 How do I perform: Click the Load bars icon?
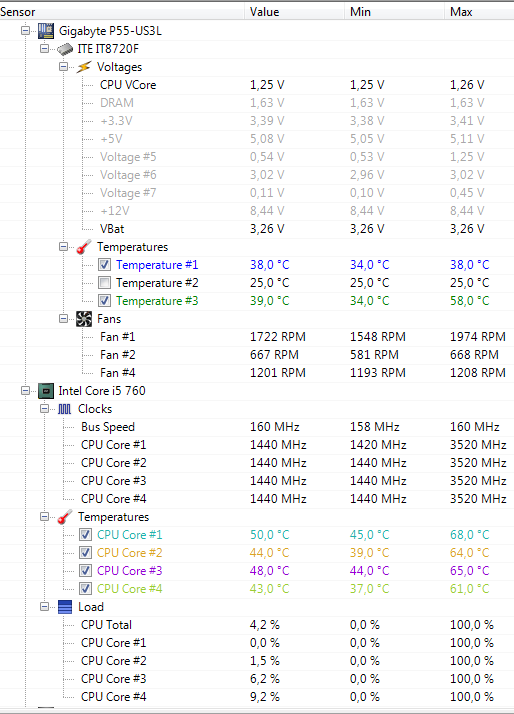65,607
